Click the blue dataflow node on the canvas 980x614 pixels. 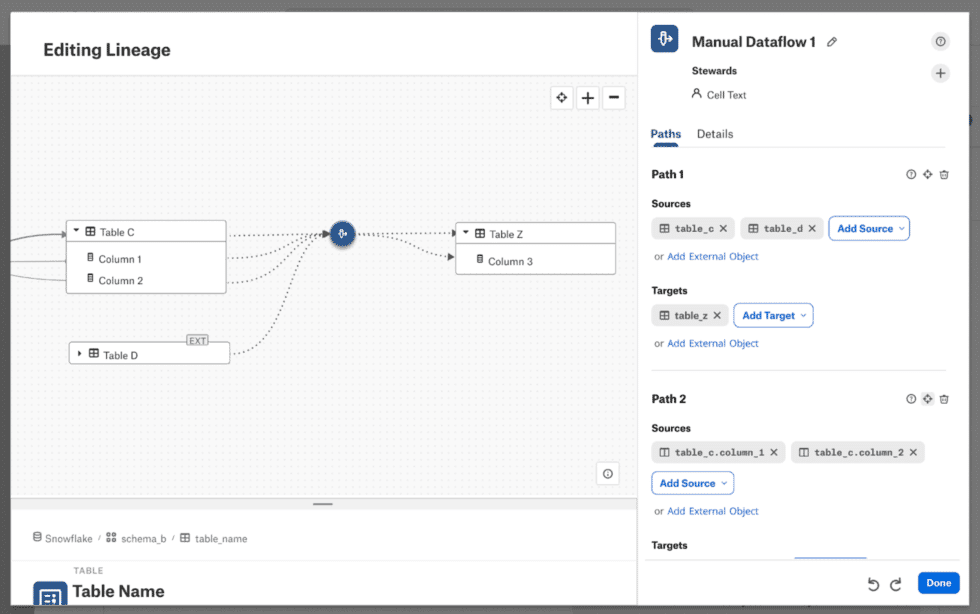pyautogui.click(x=343, y=233)
